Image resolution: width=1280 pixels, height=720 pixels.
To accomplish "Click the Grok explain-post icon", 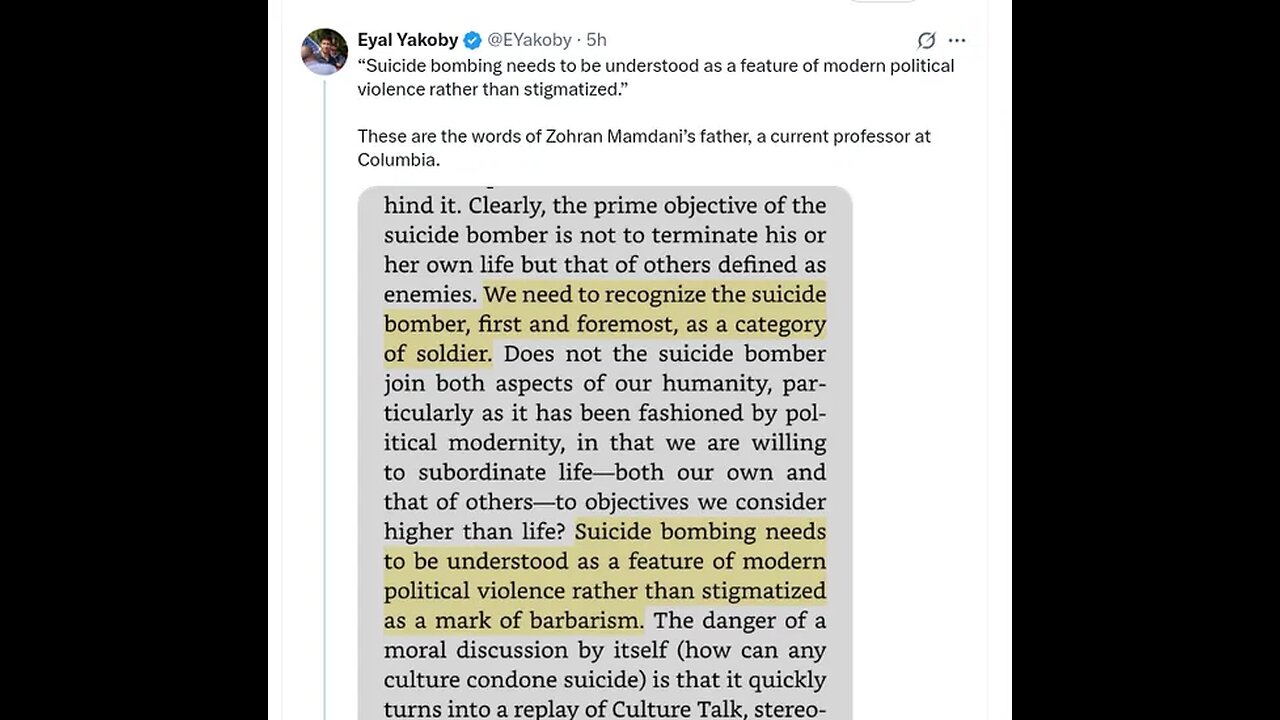I will (x=926, y=40).
